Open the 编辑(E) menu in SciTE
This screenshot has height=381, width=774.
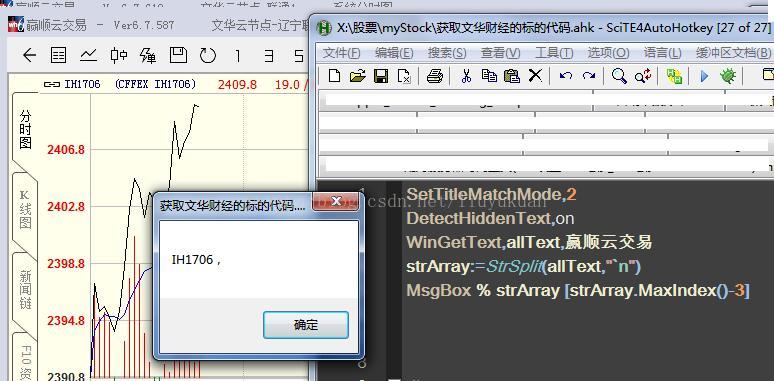pyautogui.click(x=394, y=52)
